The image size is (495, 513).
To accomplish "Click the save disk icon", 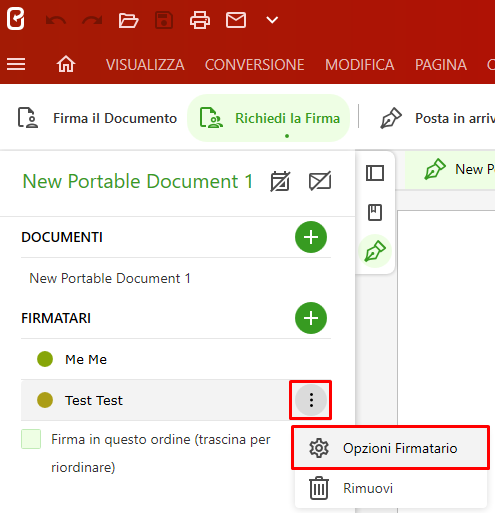I will 164,20.
